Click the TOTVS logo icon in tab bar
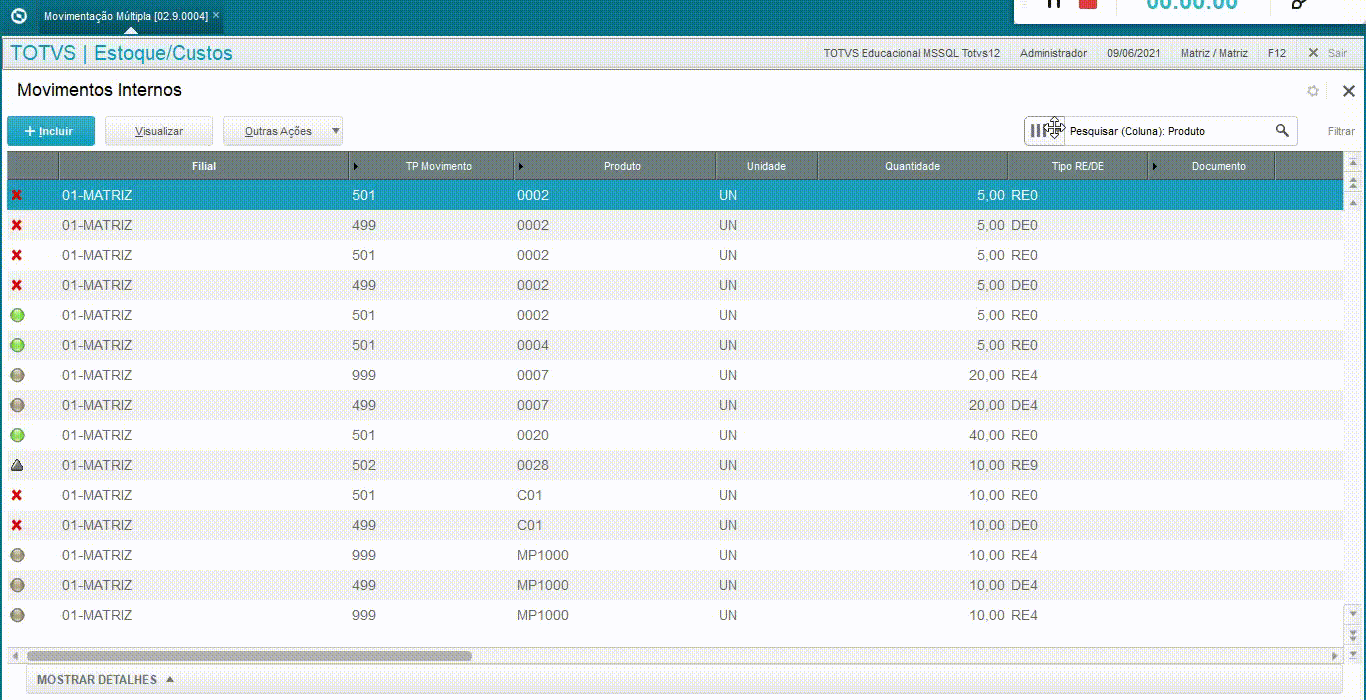 [18, 16]
